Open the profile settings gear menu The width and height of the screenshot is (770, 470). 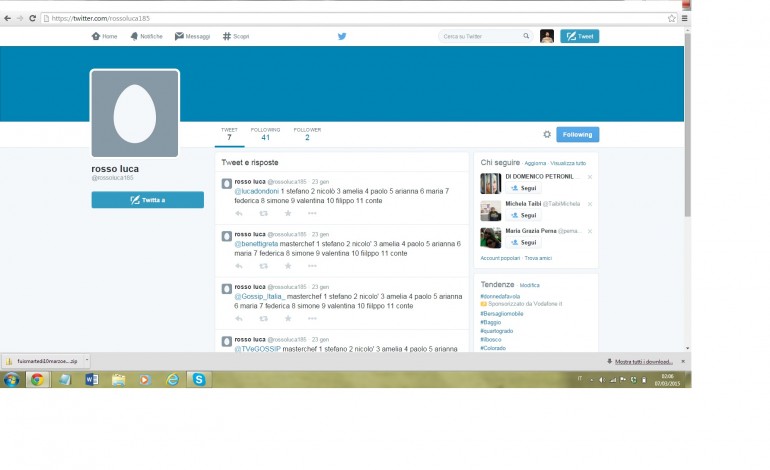pyautogui.click(x=547, y=134)
